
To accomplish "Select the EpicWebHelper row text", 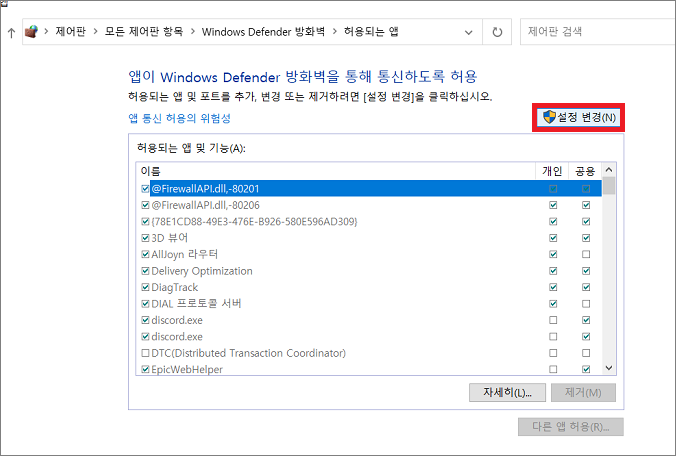I will [187, 369].
